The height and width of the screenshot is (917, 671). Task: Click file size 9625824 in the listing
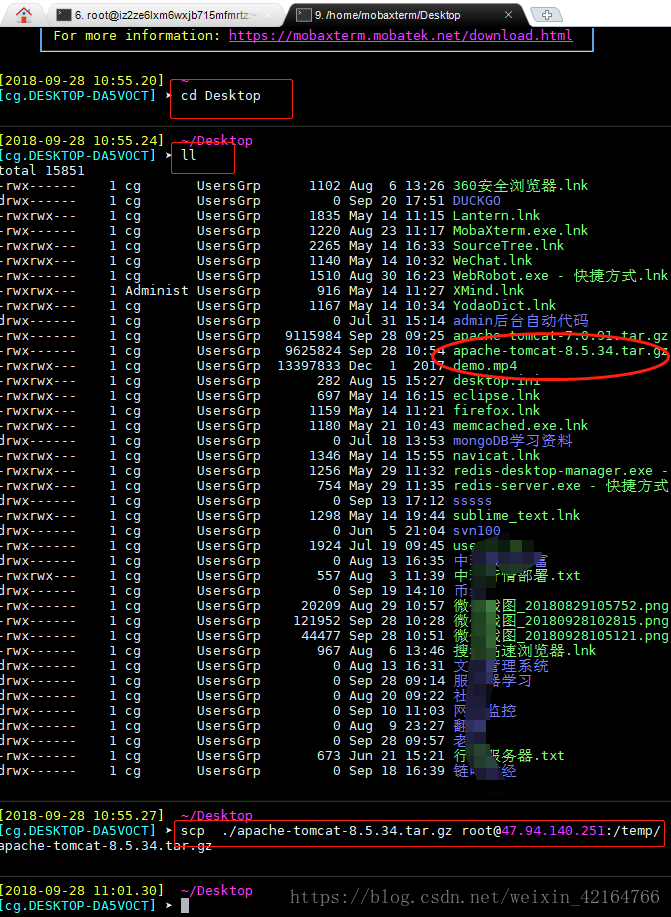pyautogui.click(x=313, y=350)
